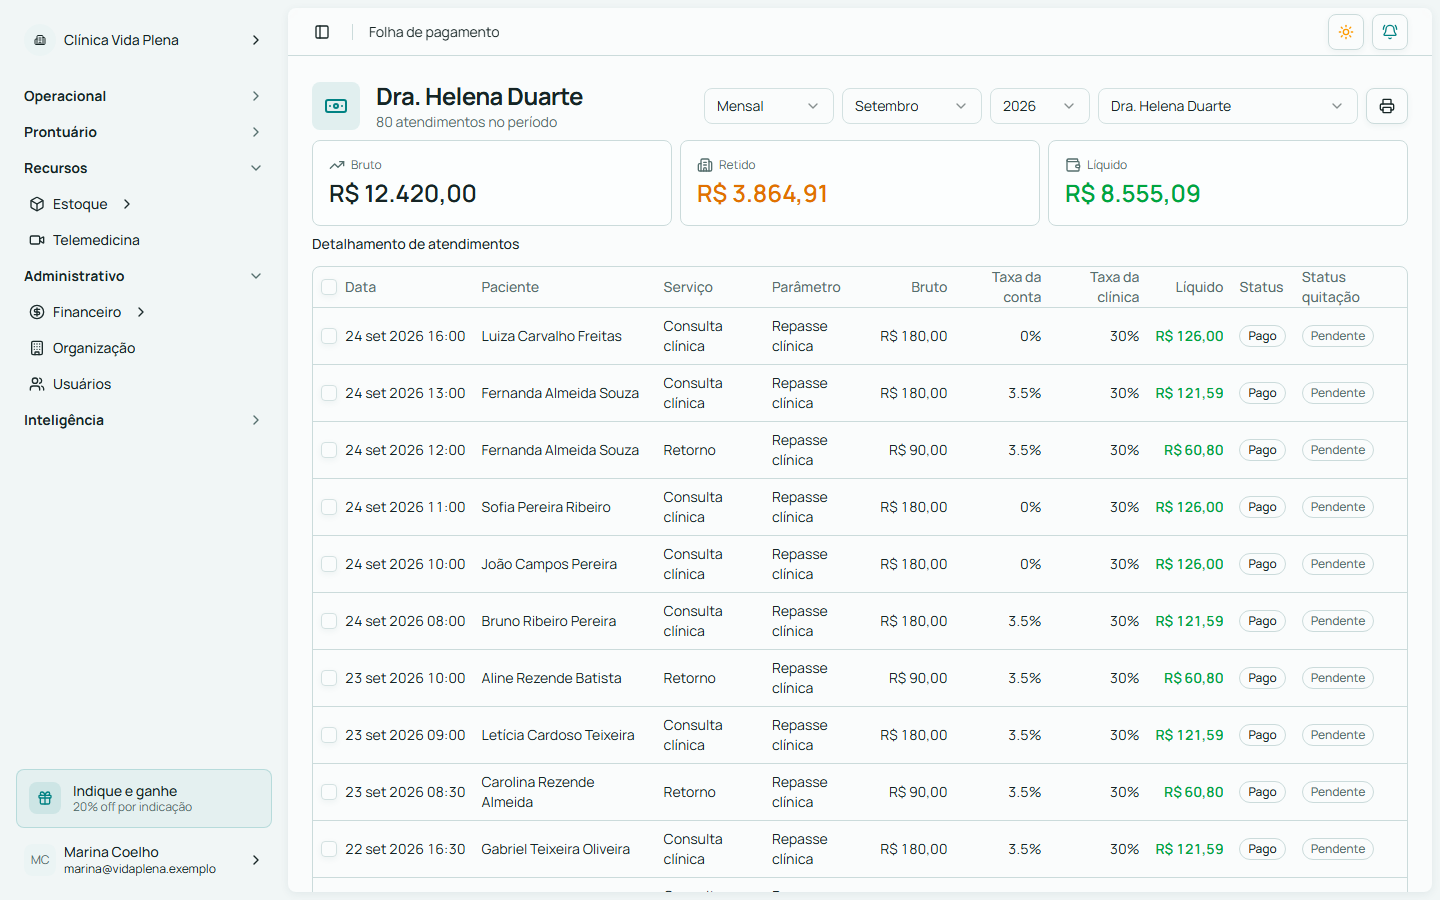Print the payroll report
Image resolution: width=1440 pixels, height=900 pixels.
(1387, 106)
